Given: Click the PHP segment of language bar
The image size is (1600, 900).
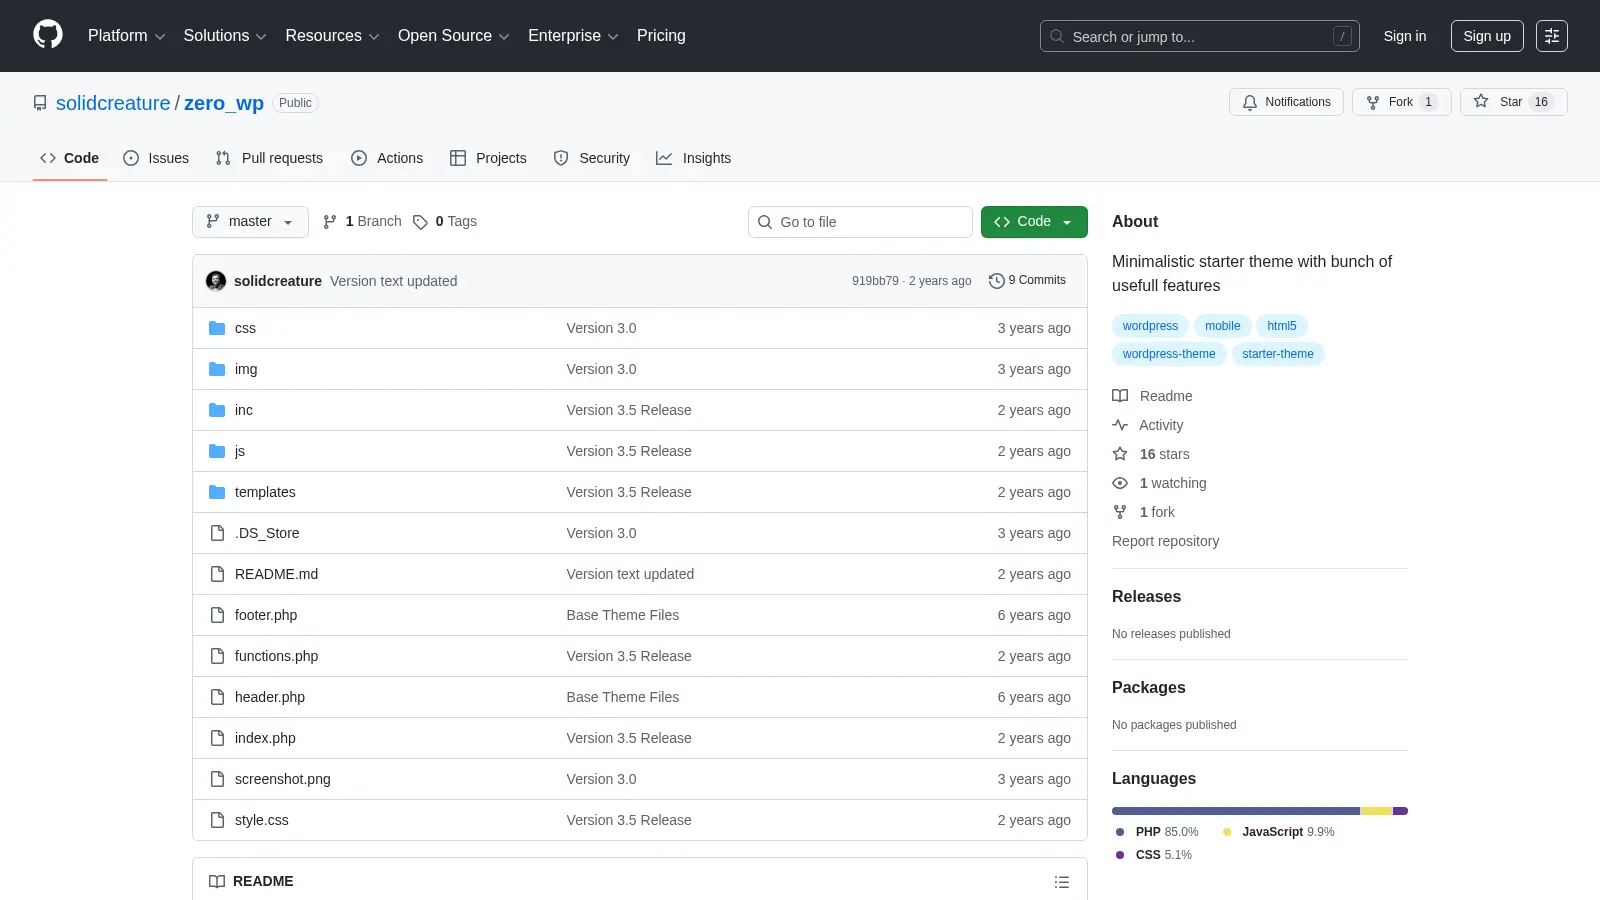Looking at the screenshot, I should tap(1236, 811).
